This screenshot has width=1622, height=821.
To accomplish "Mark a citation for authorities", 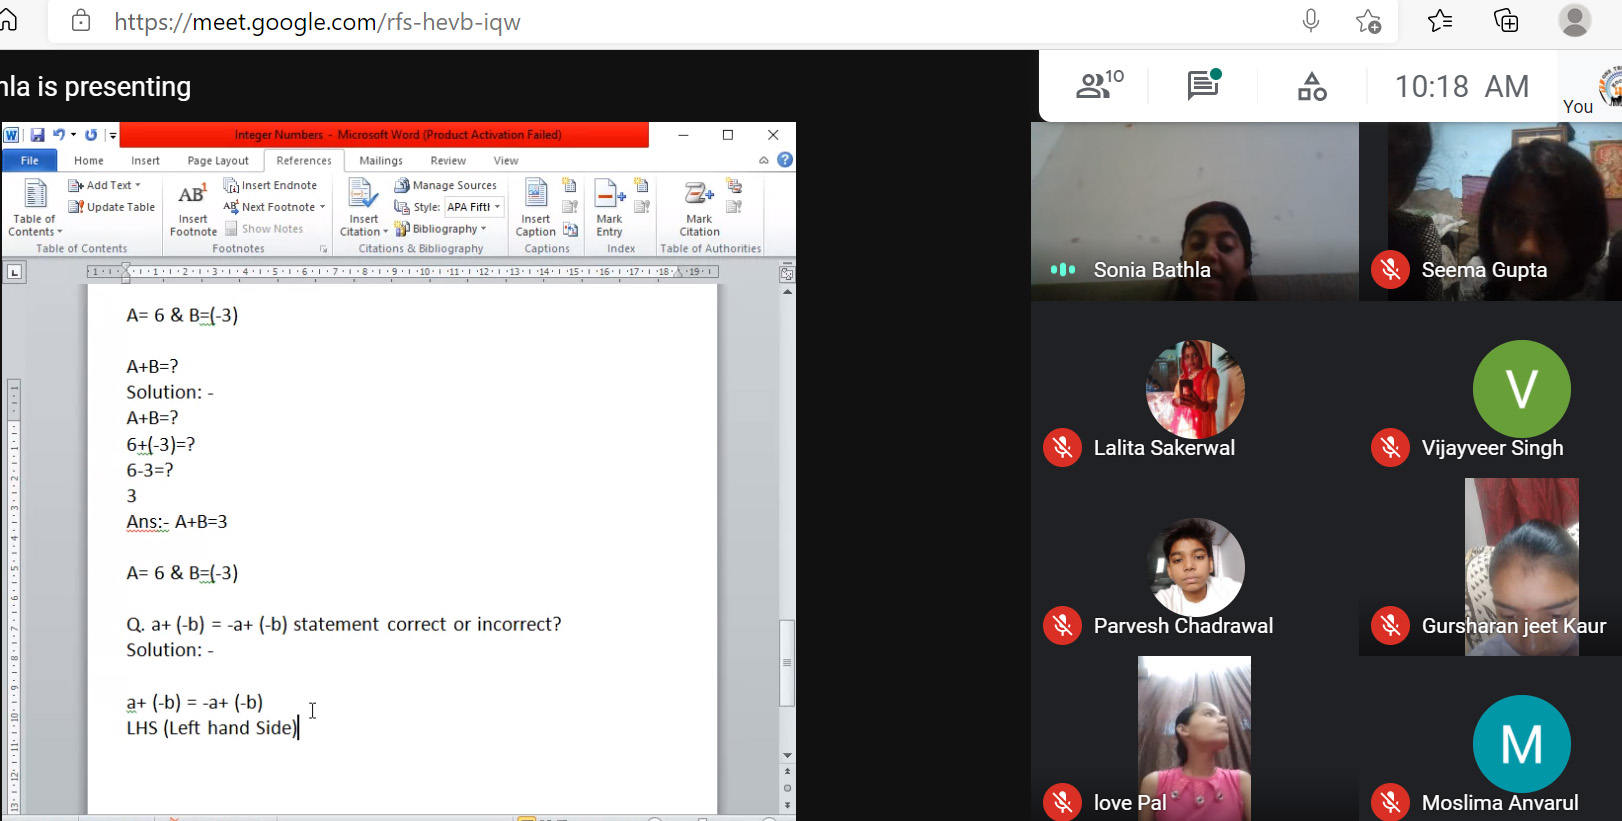I will click(699, 208).
